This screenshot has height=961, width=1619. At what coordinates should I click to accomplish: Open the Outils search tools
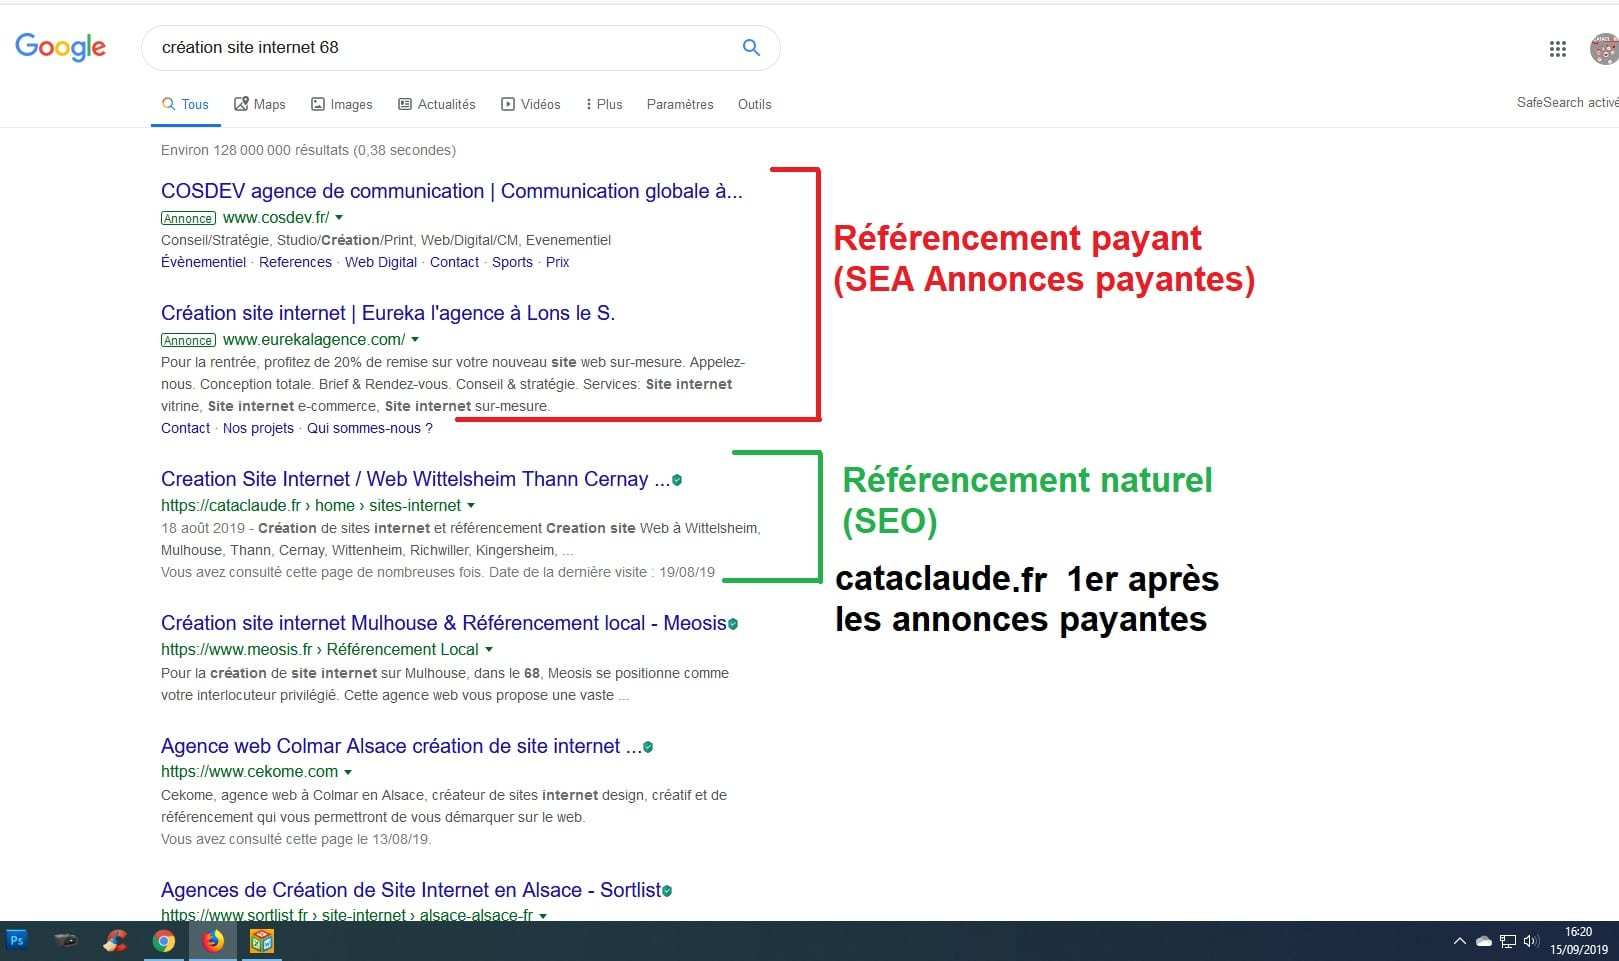click(754, 104)
